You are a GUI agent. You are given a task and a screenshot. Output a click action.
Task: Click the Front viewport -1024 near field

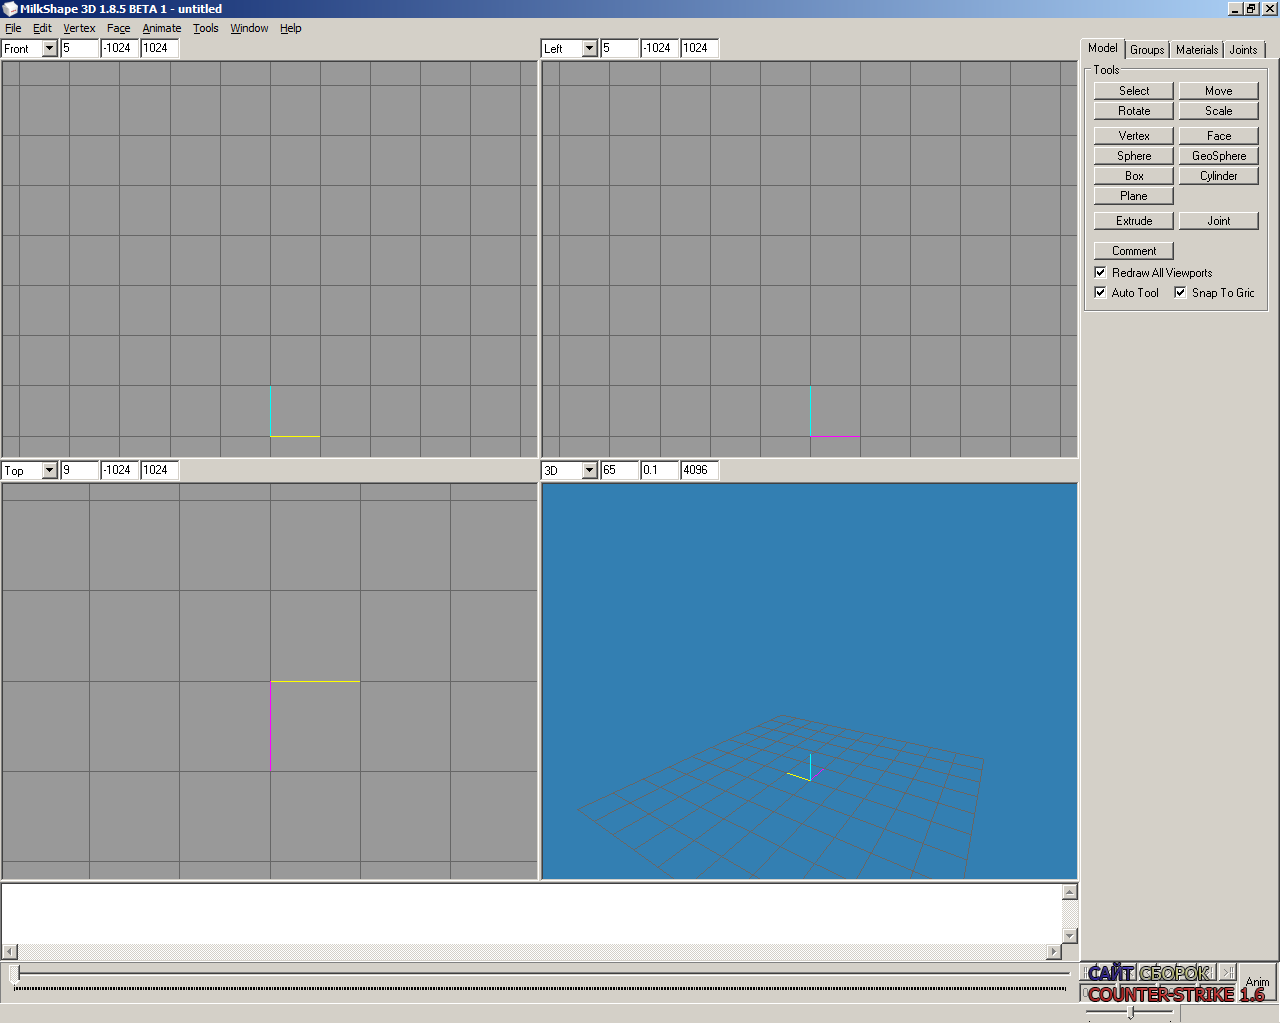point(120,48)
